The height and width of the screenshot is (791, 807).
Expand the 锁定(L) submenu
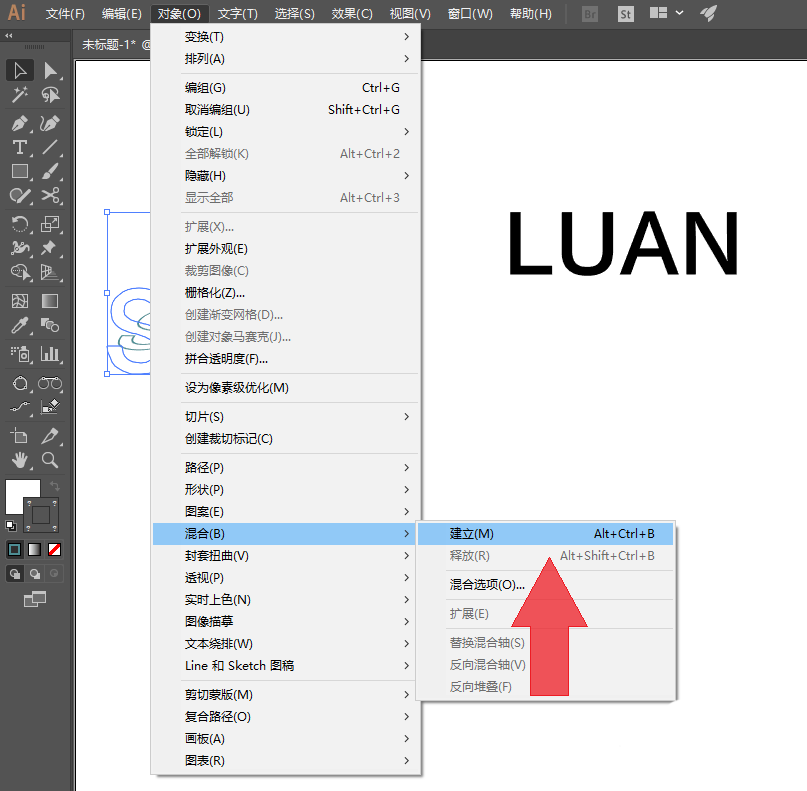coord(287,132)
